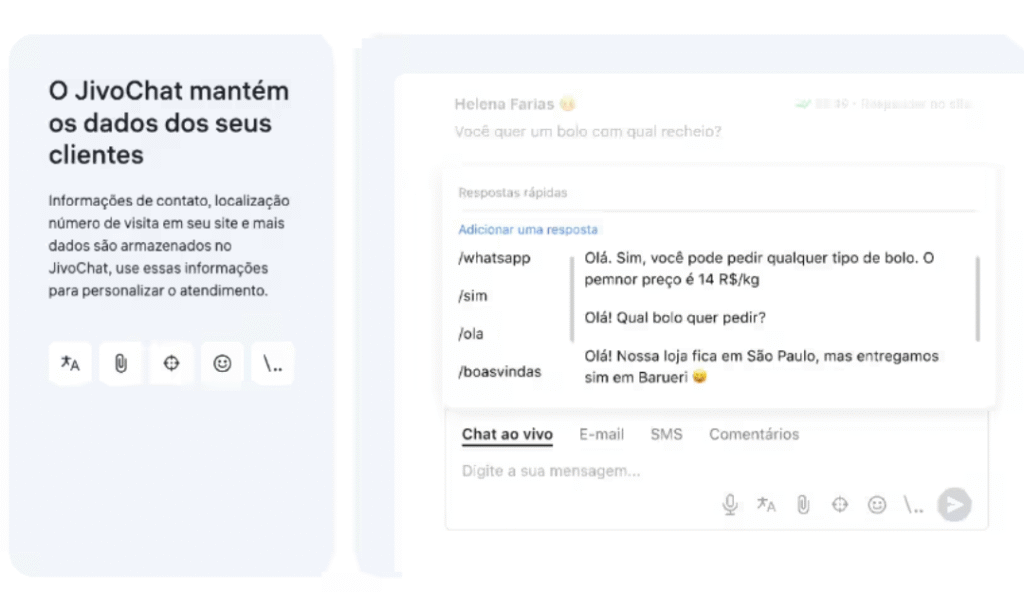Viewport: 1024px width, 613px height.
Task: Open translate tool in message toolbar
Action: [766, 505]
